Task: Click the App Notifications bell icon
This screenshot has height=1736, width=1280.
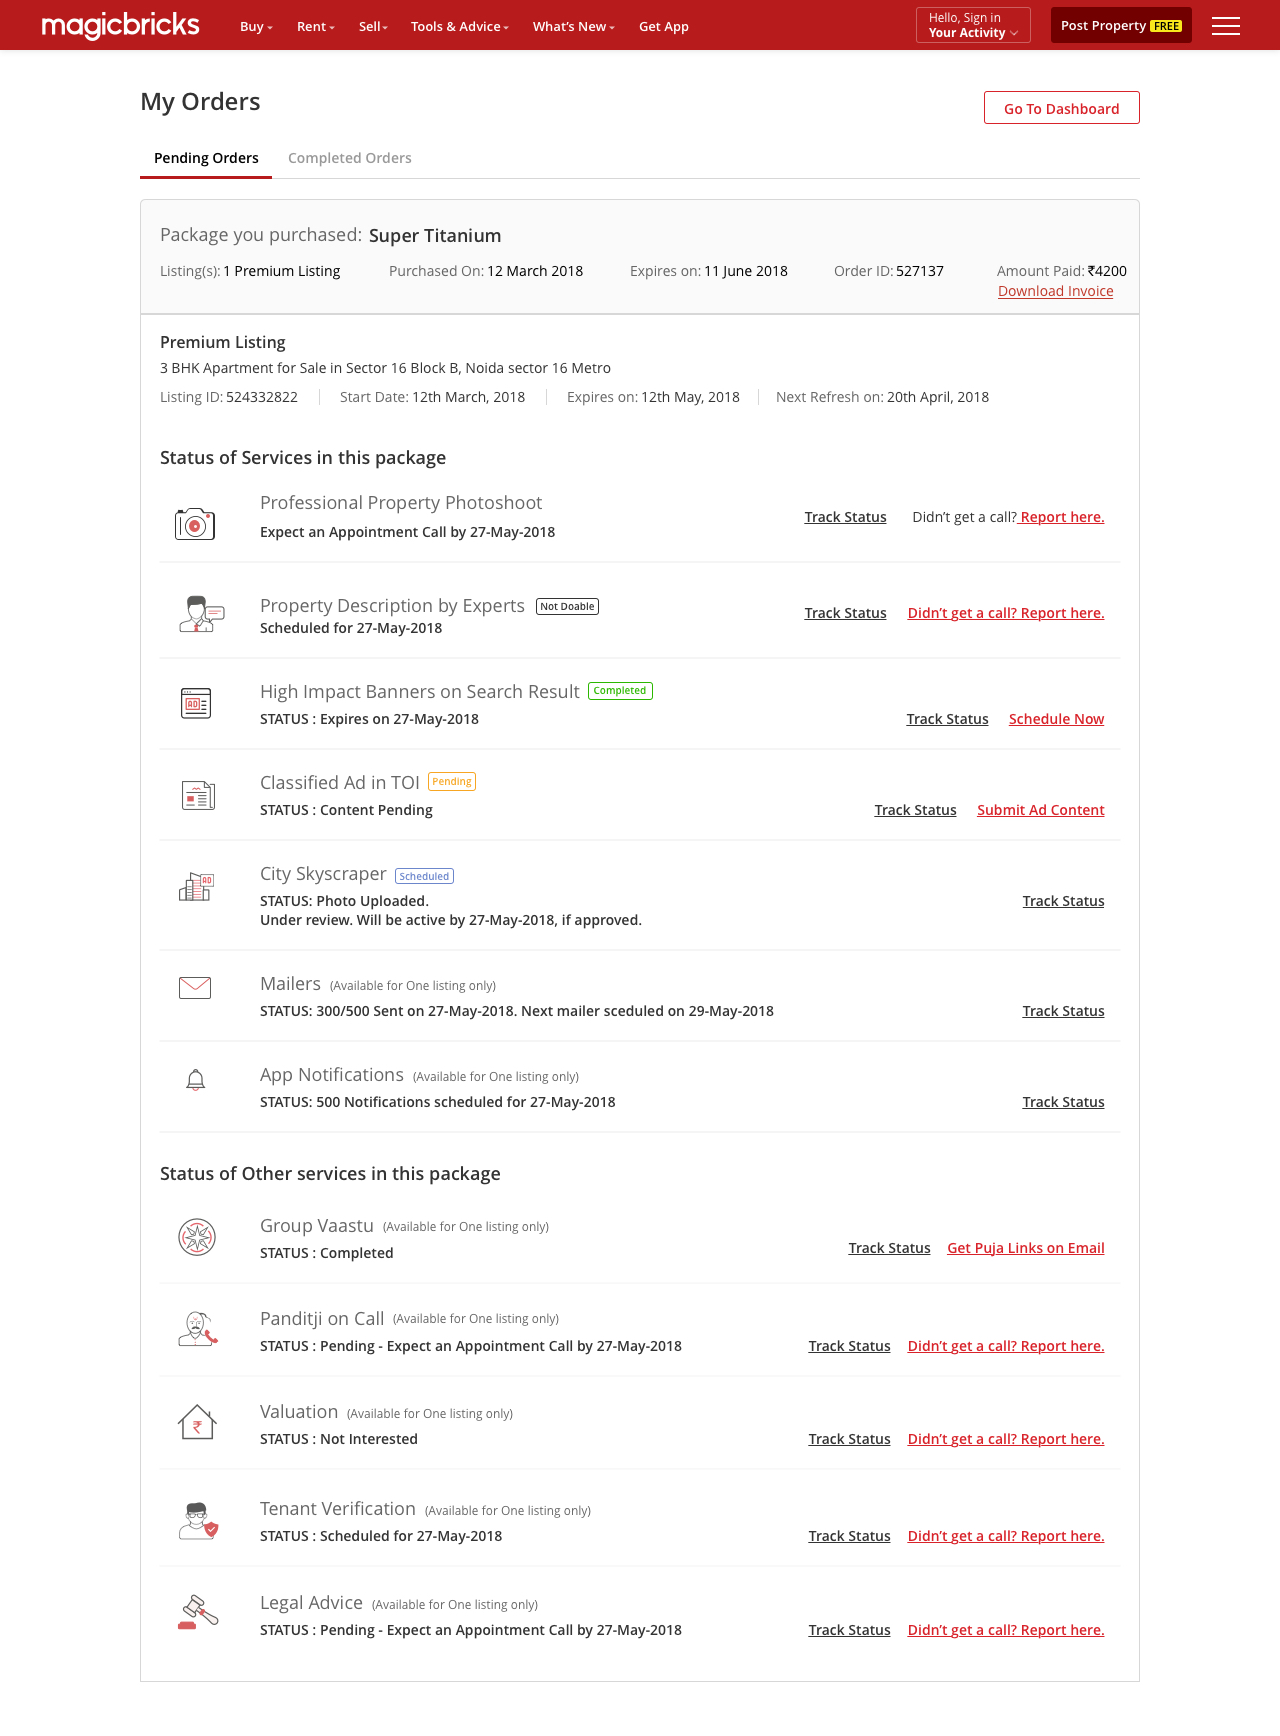Action: point(196,1080)
